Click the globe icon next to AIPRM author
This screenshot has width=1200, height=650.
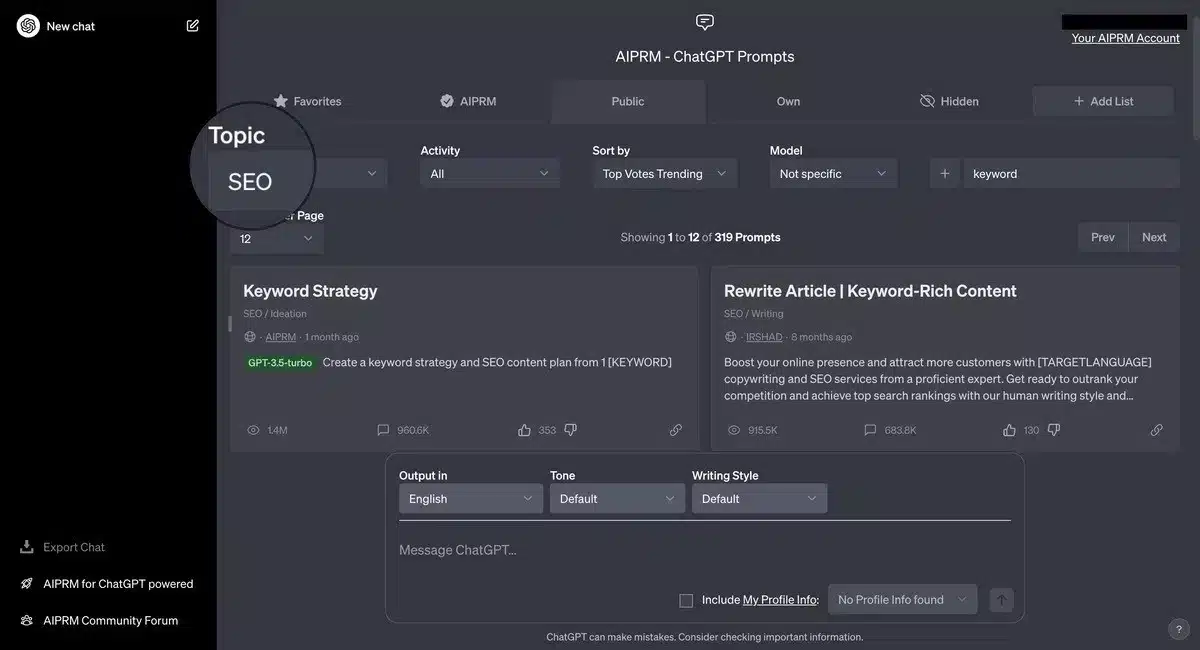click(x=250, y=337)
